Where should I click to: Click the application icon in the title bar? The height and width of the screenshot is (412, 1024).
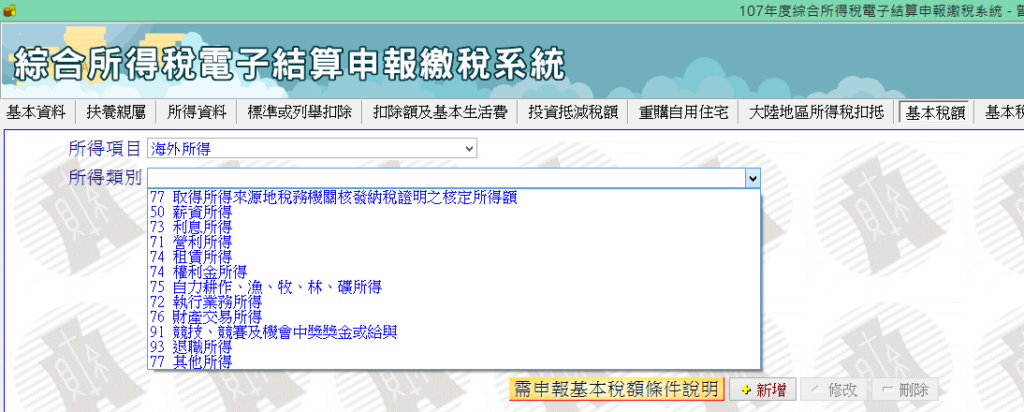pos(9,9)
